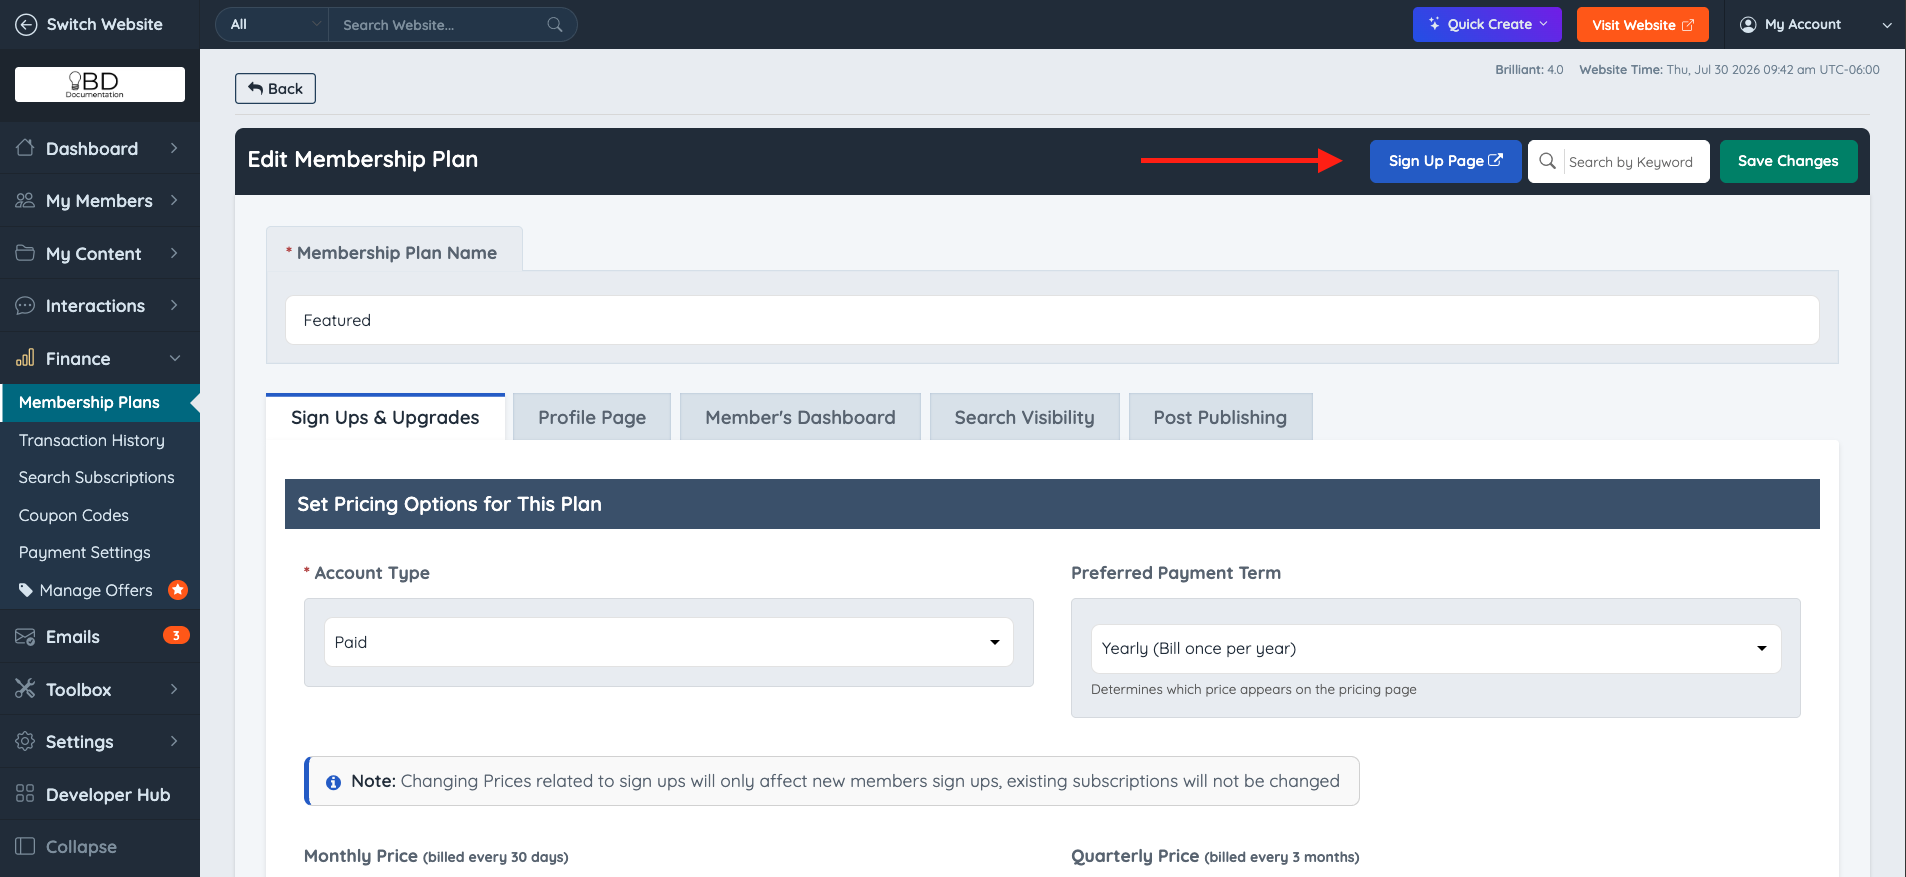The image size is (1906, 877).
Task: Click the Collapse sidebar label
Action: 81,847
